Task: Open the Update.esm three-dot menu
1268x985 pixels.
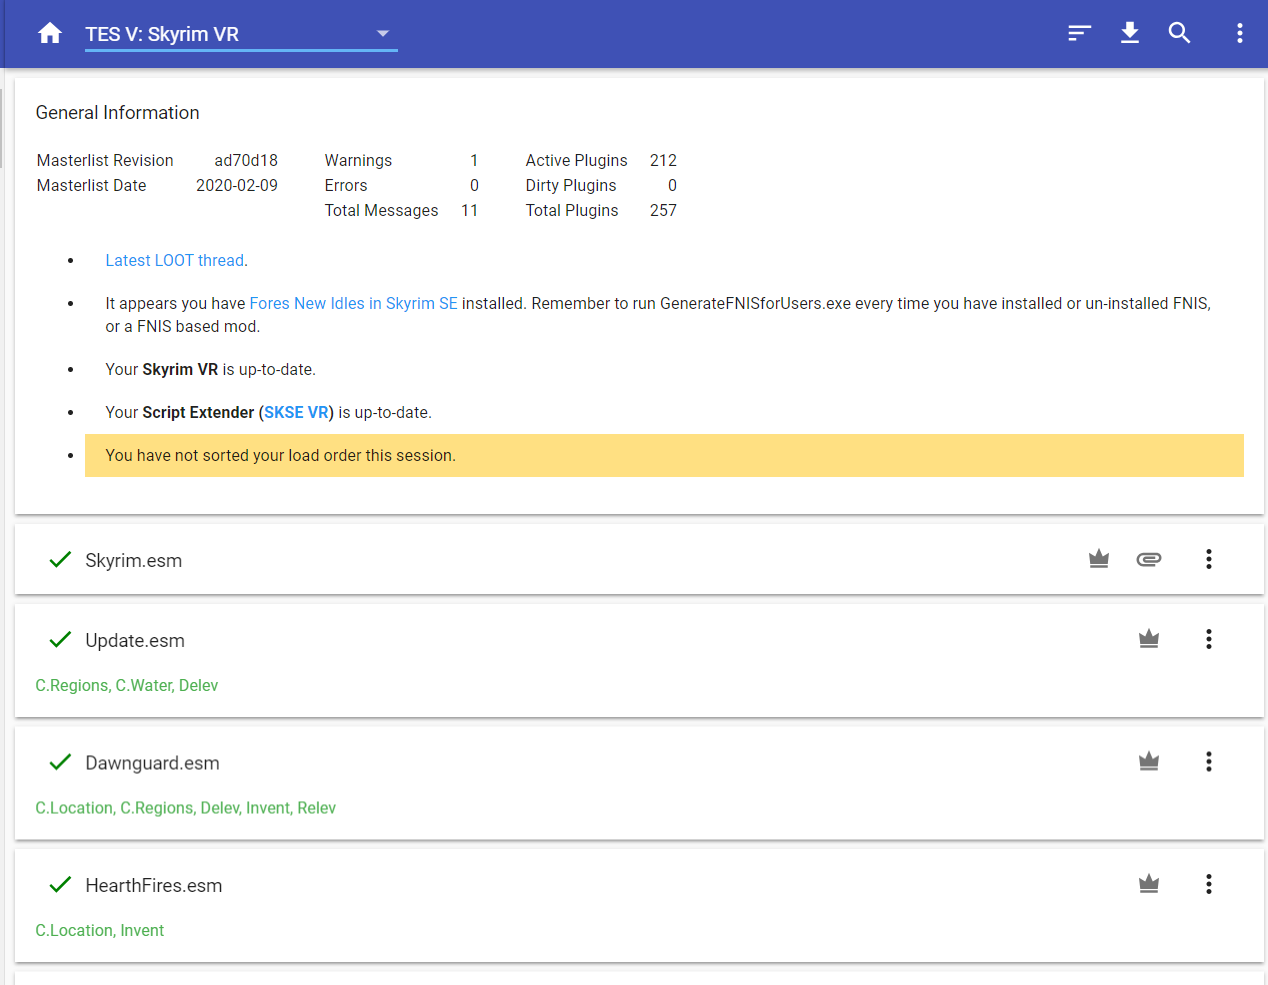Action: 1209,639
